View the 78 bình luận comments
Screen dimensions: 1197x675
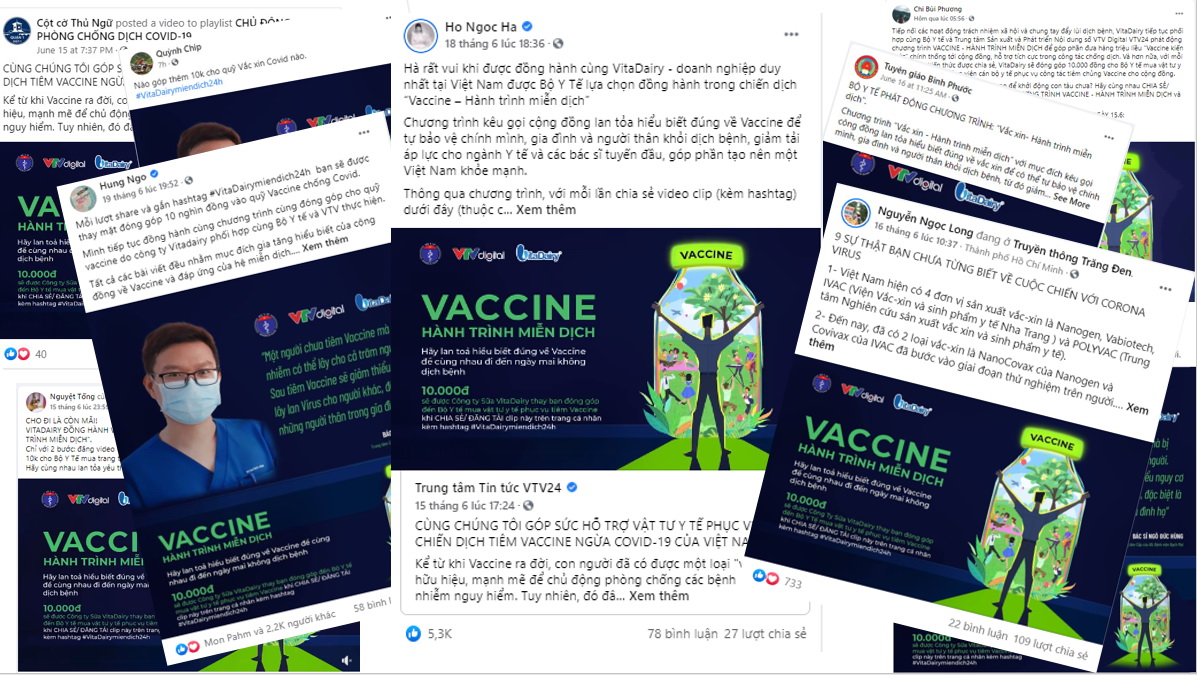pyautogui.click(x=682, y=633)
